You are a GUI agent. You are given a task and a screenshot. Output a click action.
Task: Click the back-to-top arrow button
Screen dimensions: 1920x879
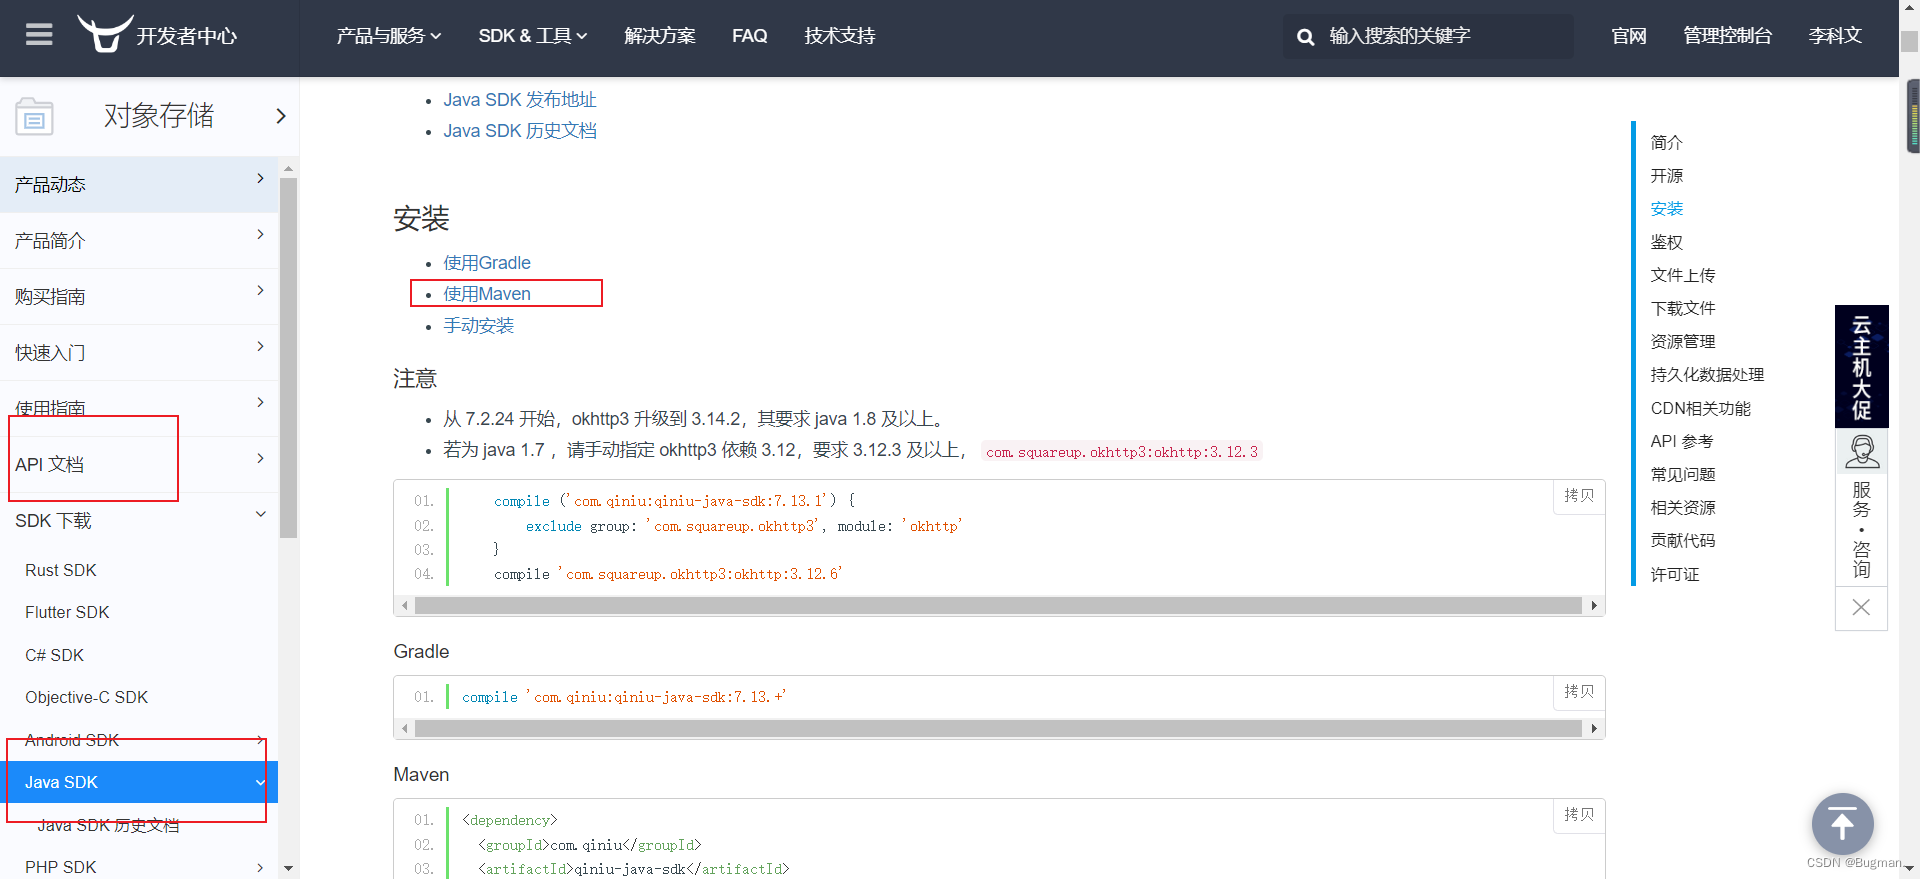(1842, 824)
